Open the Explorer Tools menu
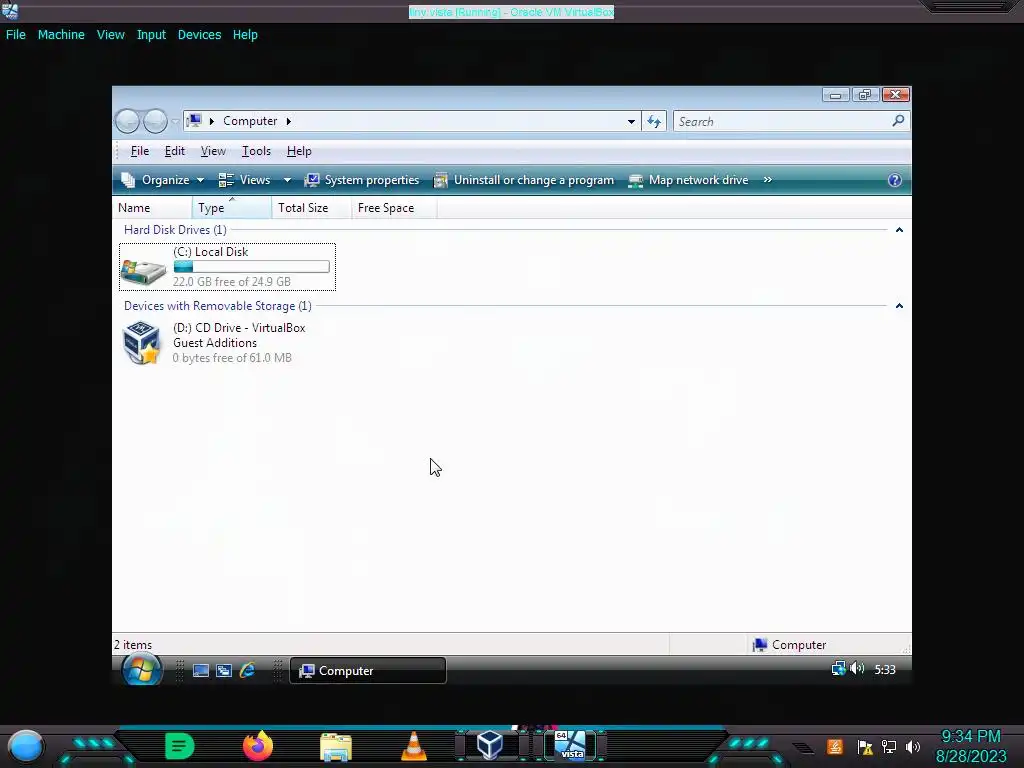 [x=256, y=151]
